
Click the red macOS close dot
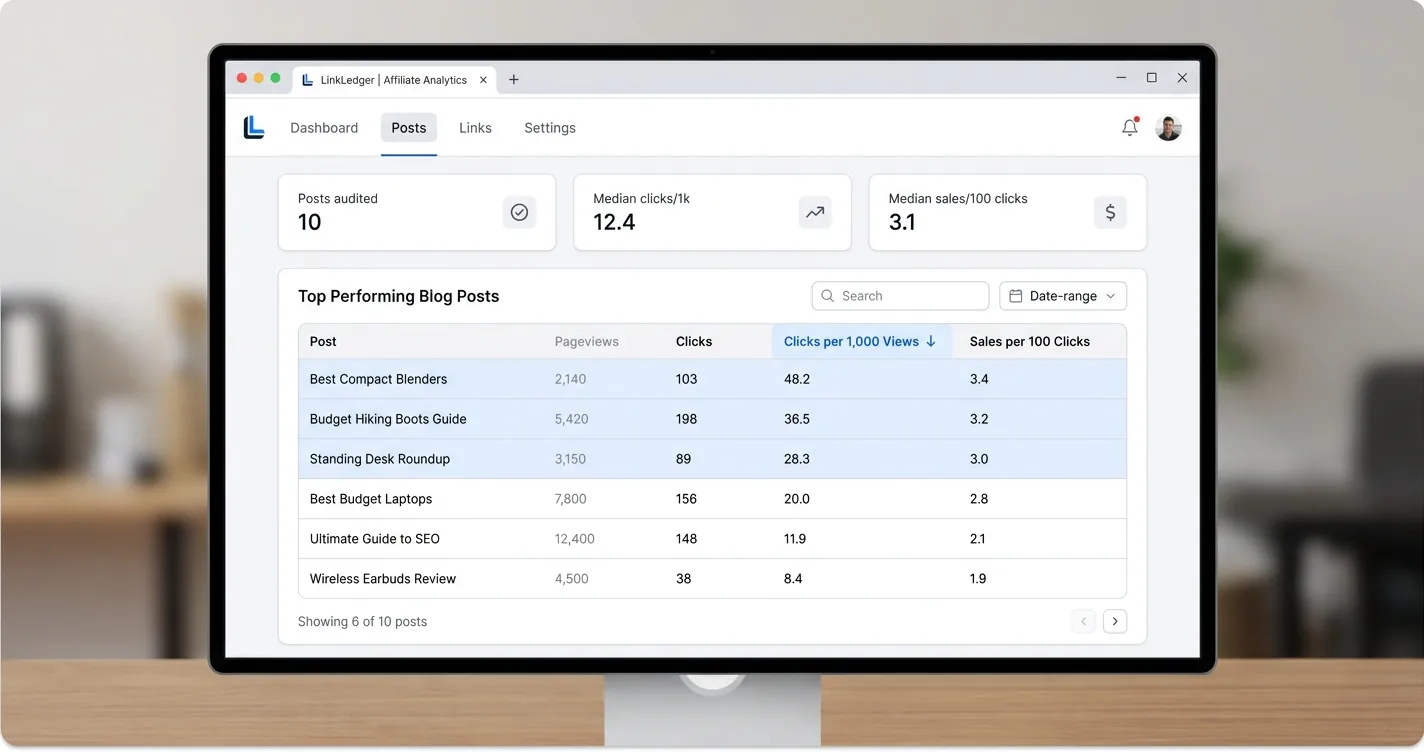tap(242, 78)
